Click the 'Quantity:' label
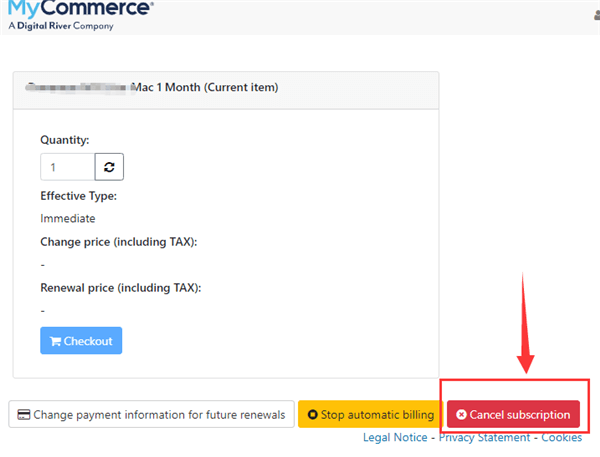This screenshot has width=600, height=457. point(65,140)
